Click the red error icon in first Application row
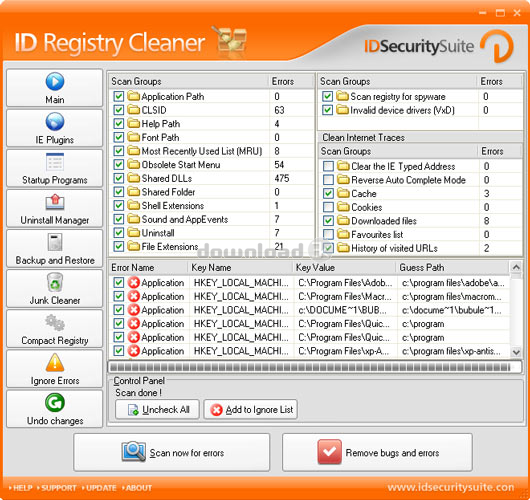The height and width of the screenshot is (500, 530). pos(134,283)
